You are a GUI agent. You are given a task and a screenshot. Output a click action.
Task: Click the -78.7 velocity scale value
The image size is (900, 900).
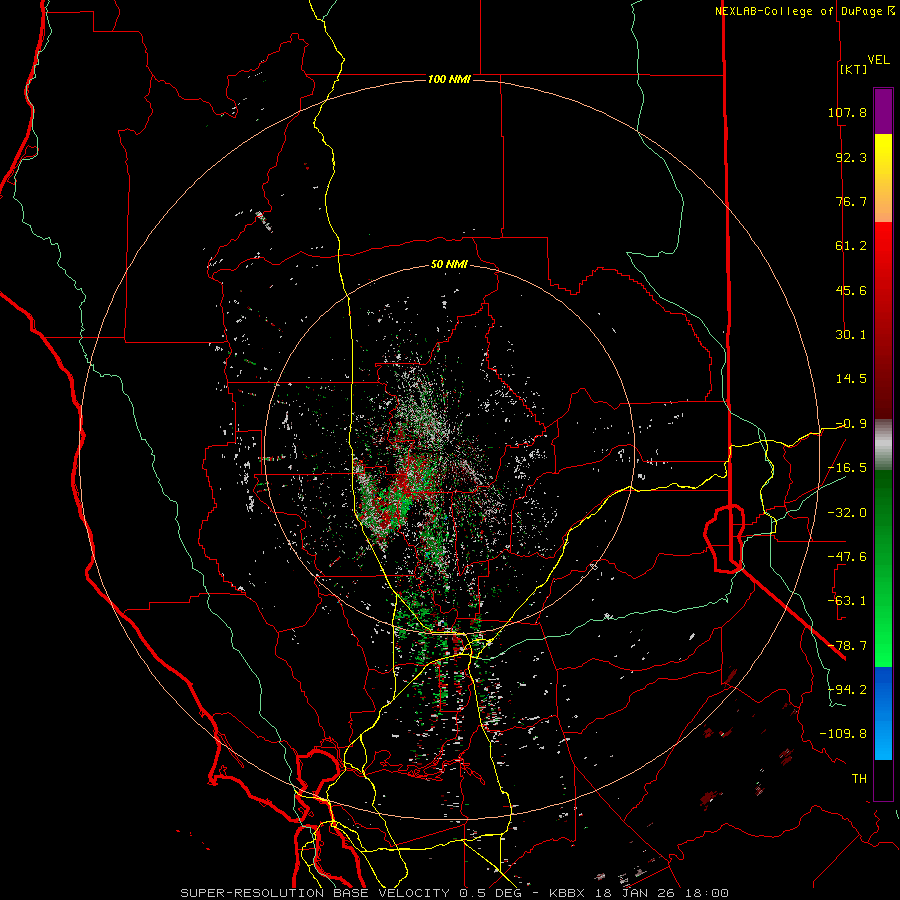pyautogui.click(x=847, y=646)
